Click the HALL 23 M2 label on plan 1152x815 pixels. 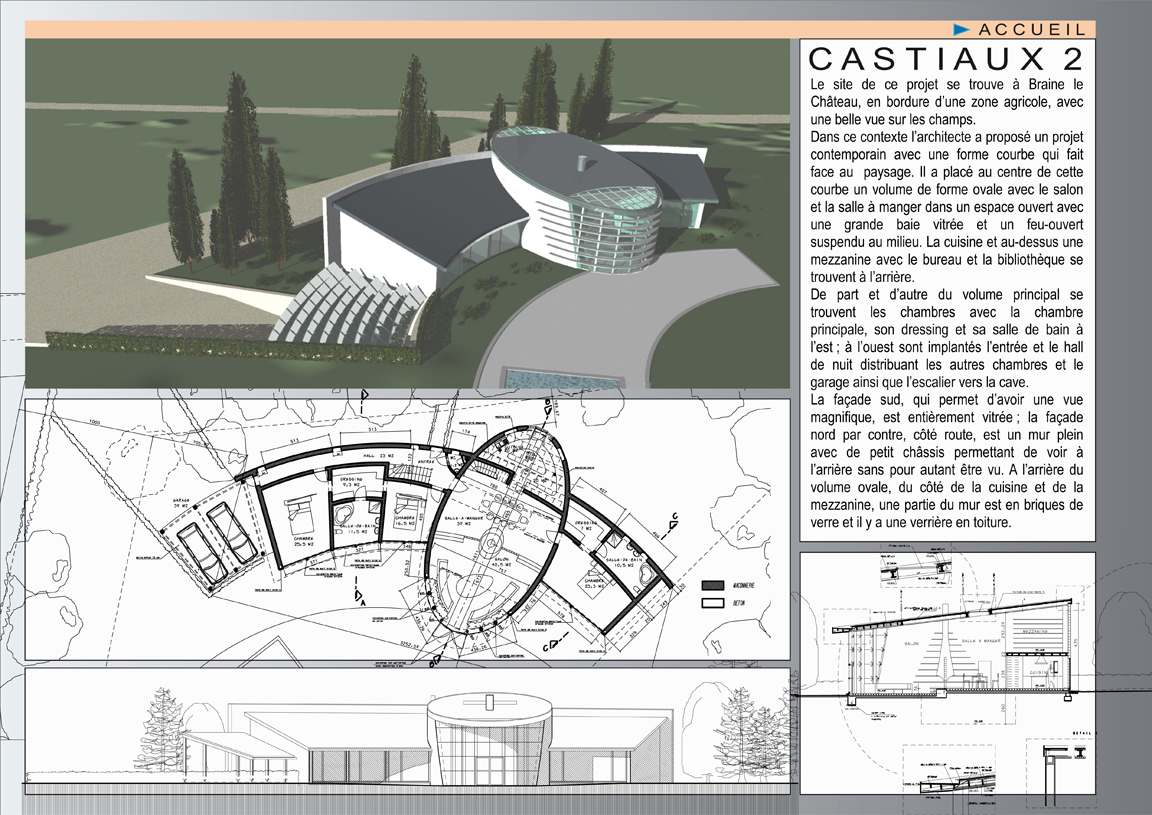(378, 456)
